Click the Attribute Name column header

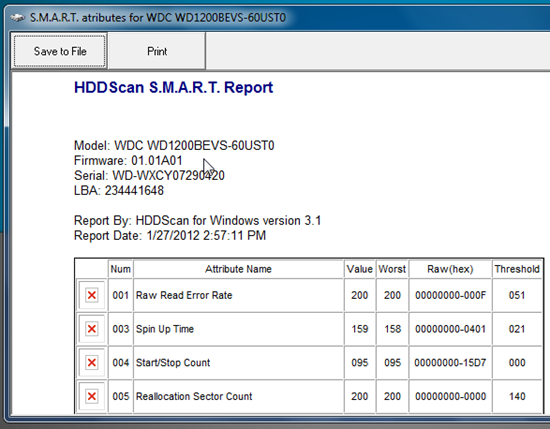238,269
